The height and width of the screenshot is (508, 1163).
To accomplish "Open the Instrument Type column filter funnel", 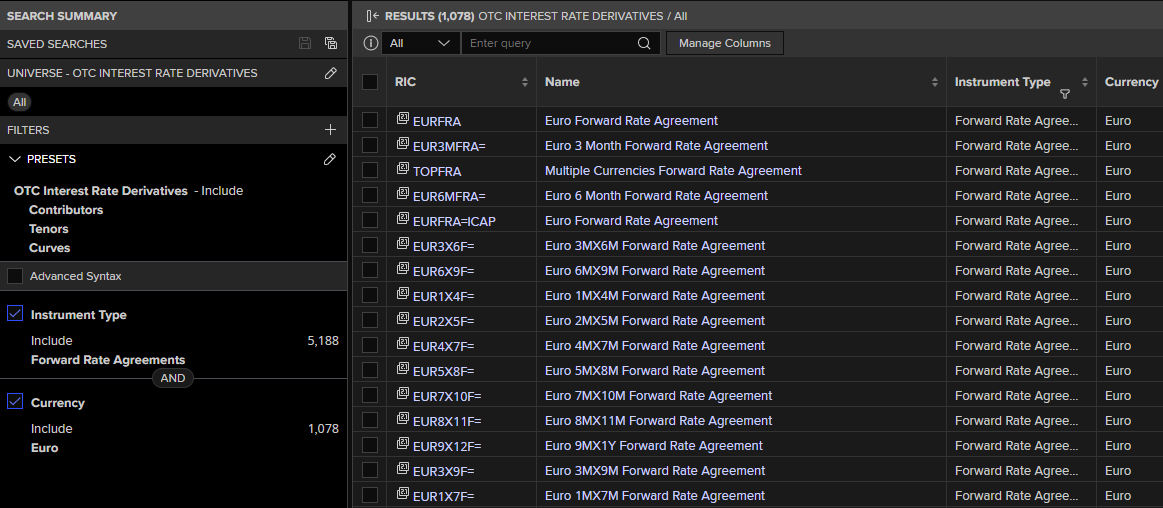I will coord(1065,94).
